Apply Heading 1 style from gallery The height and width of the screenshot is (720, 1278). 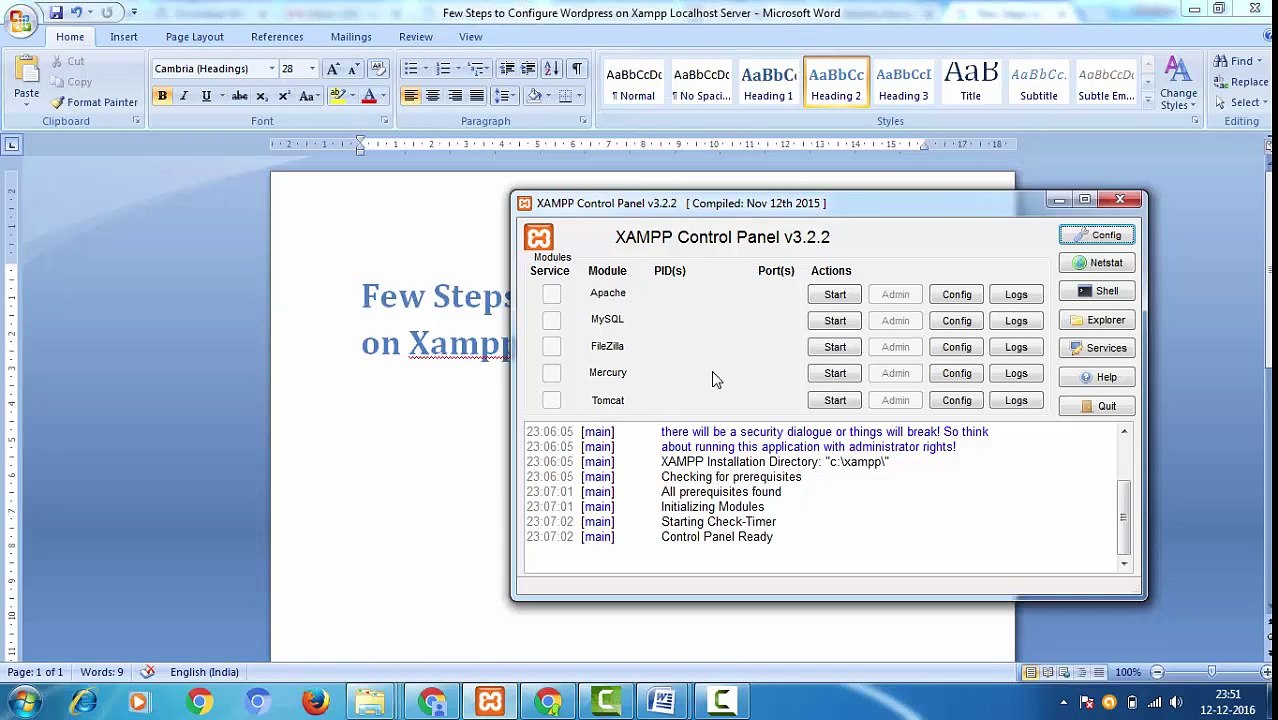point(768,82)
